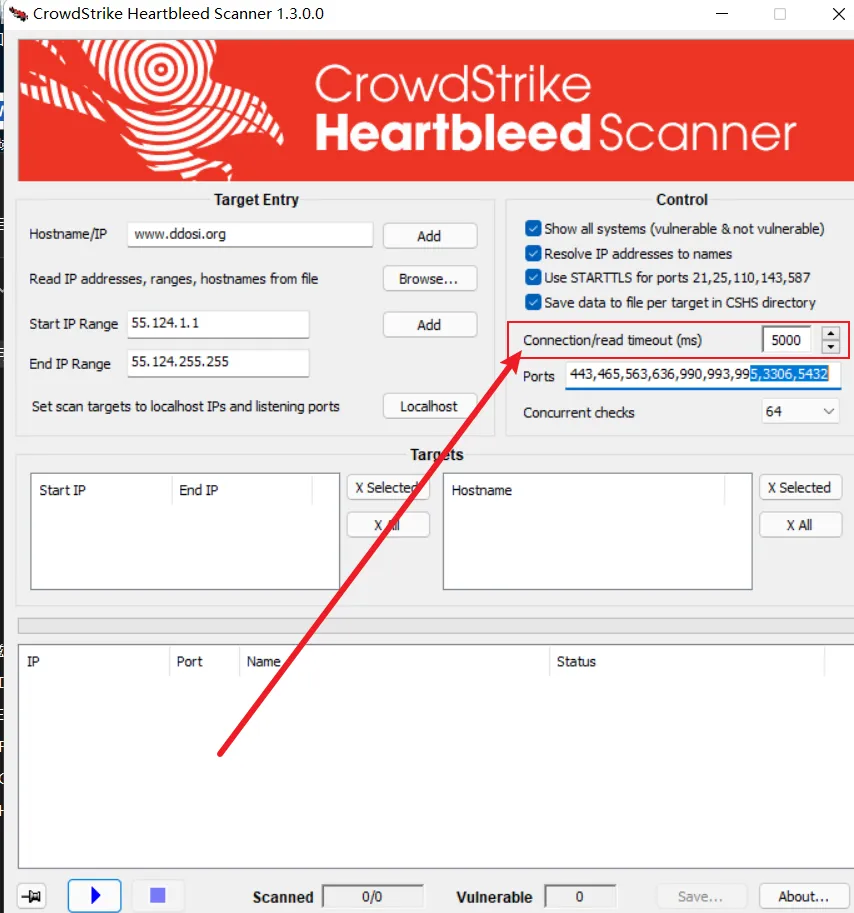Click the End IP Range field
854x913 pixels.
[218, 363]
